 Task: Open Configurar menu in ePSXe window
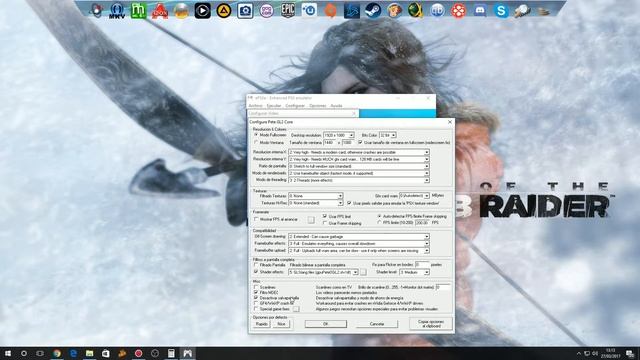(295, 106)
